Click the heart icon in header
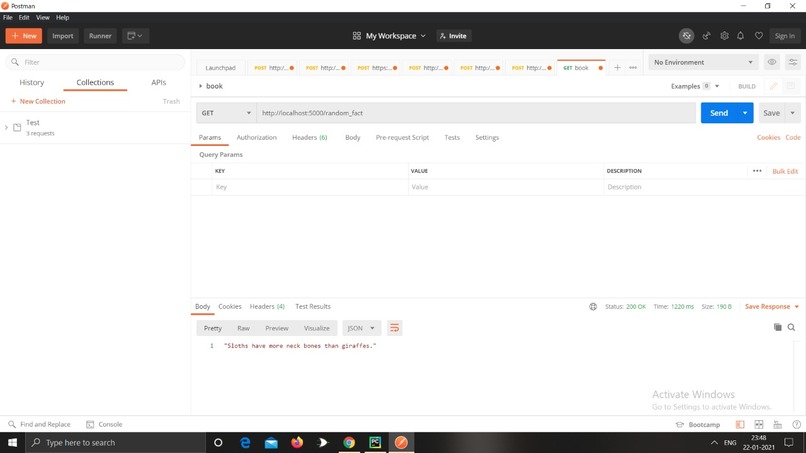This screenshot has width=806, height=453. 759,36
